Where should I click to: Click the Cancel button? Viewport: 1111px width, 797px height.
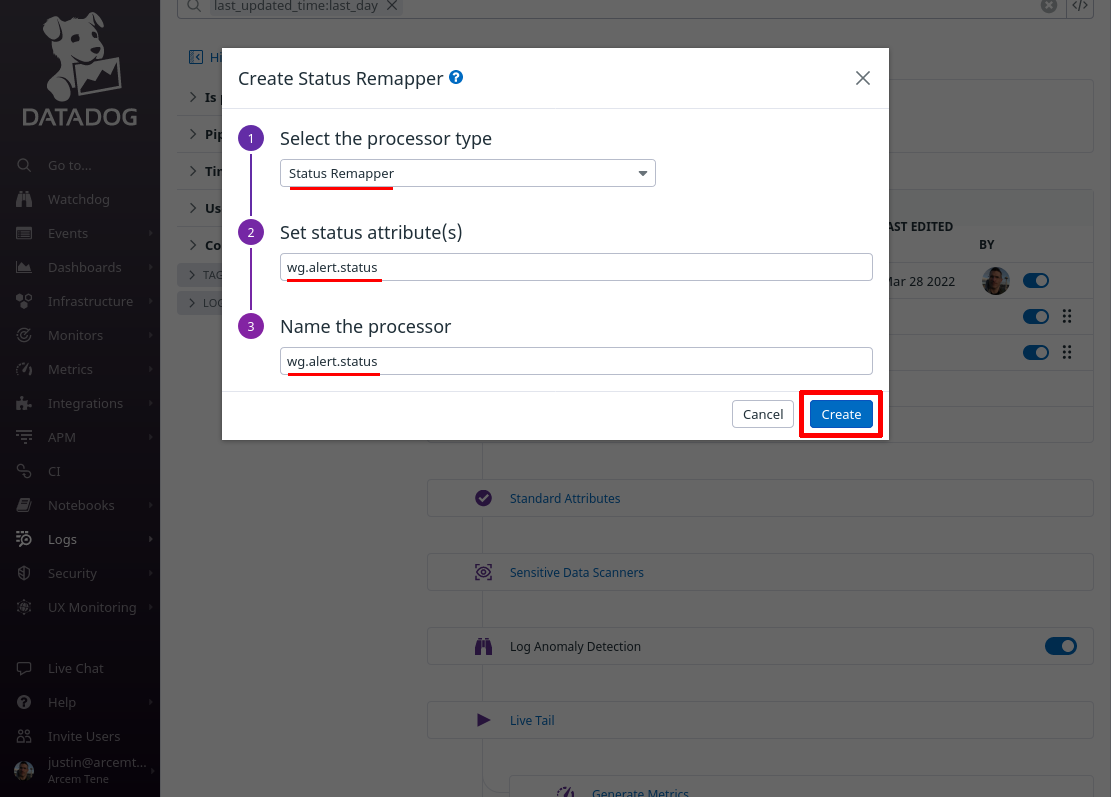tap(763, 414)
